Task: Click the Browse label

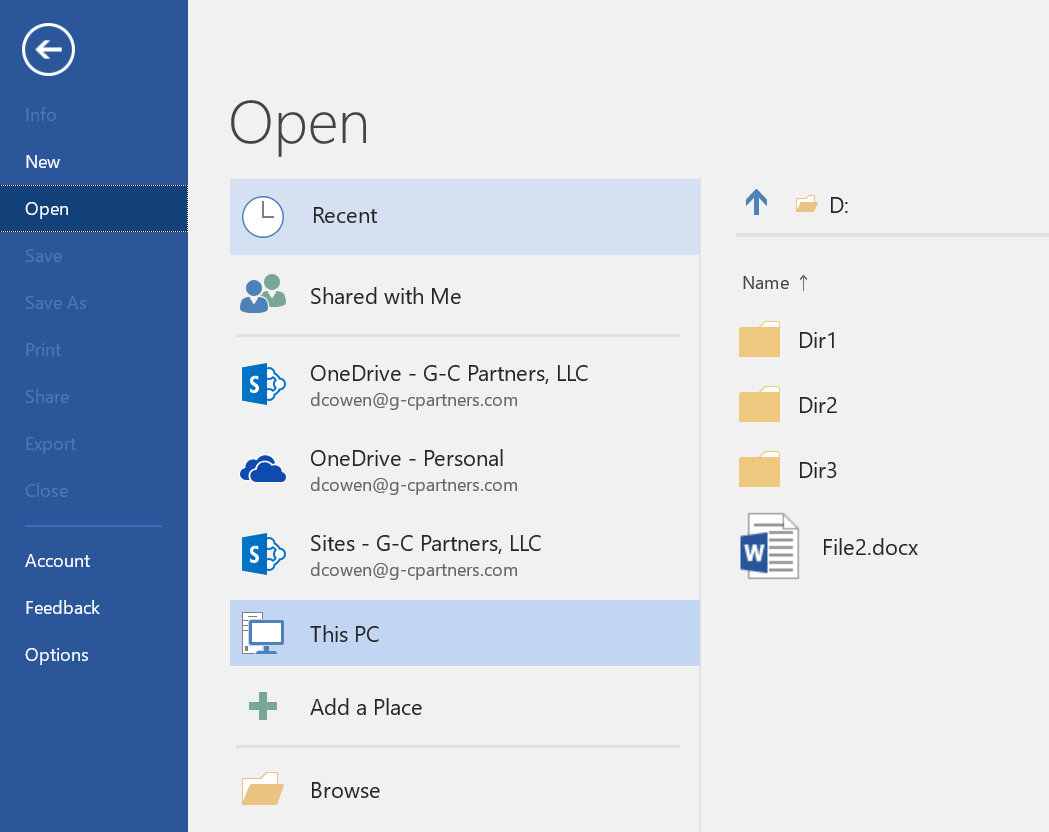Action: click(345, 791)
